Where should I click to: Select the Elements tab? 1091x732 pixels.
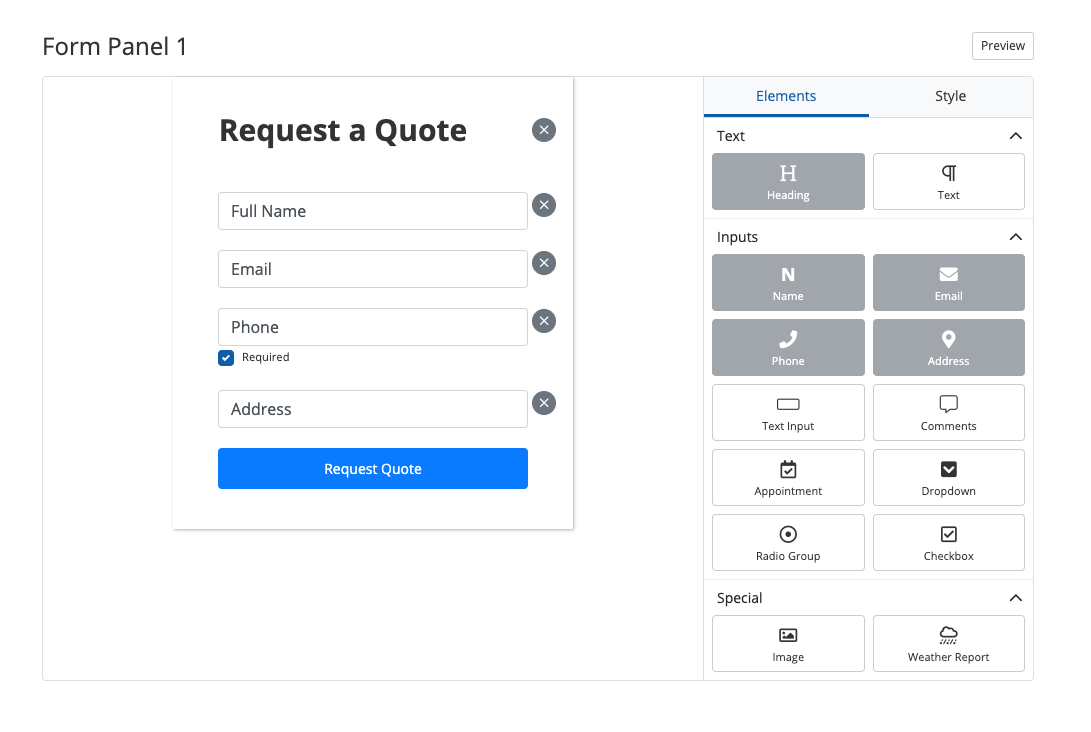[x=786, y=96]
